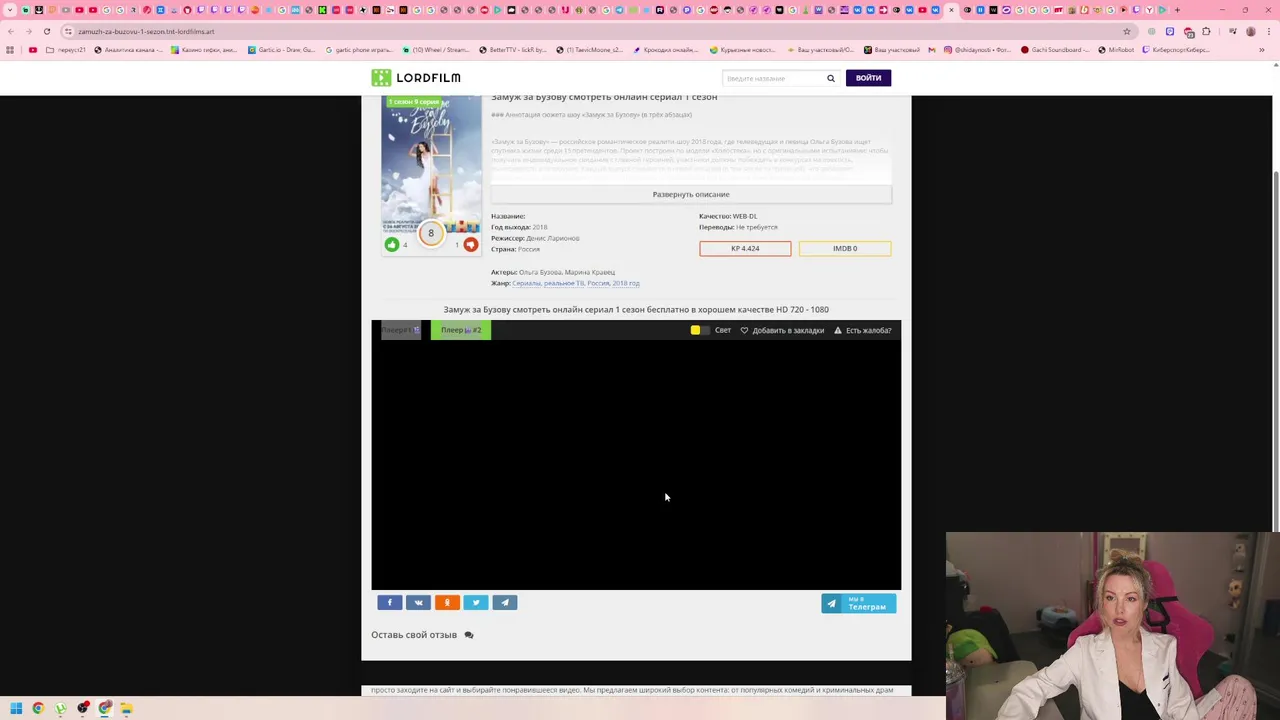This screenshot has height=720, width=1280.
Task: Open a new browser tab with plus icon
Action: pos(1177,10)
